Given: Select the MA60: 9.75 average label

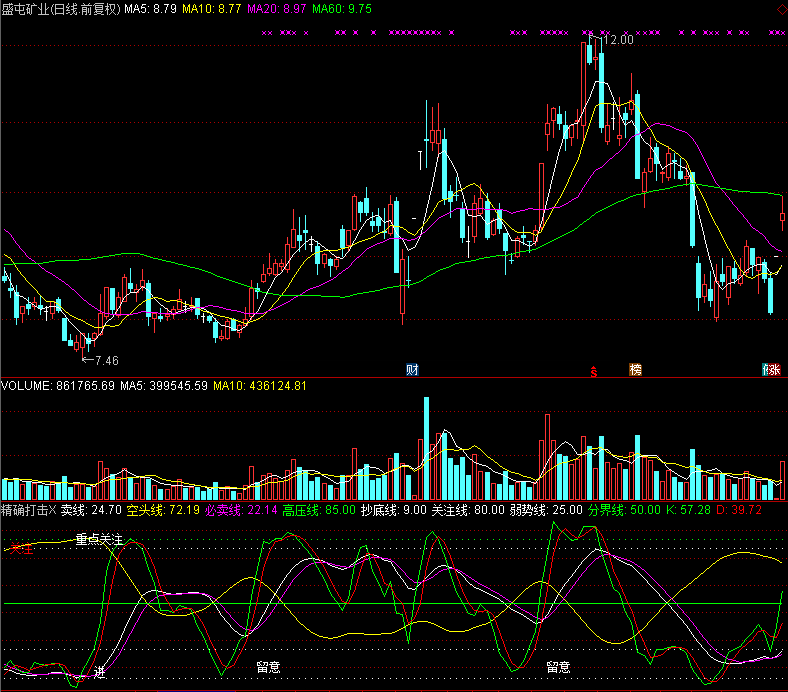Looking at the screenshot, I should (342, 9).
